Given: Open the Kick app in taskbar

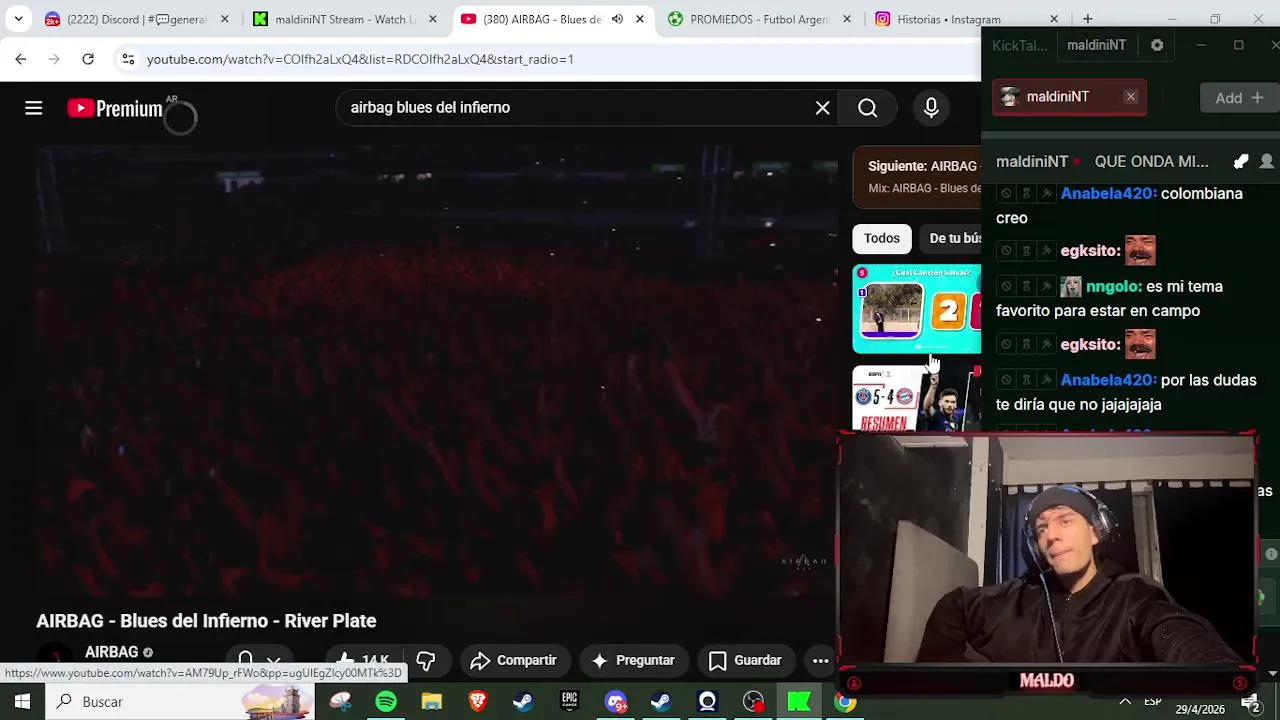Looking at the screenshot, I should click(x=799, y=702).
